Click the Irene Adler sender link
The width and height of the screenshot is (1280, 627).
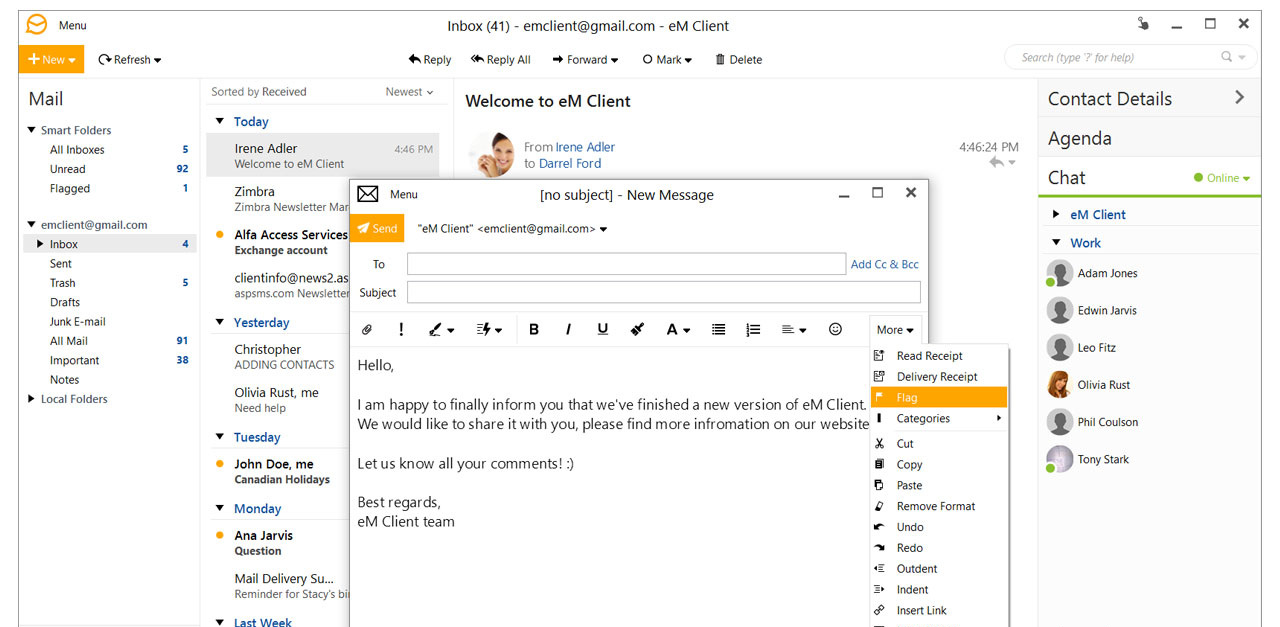585,147
